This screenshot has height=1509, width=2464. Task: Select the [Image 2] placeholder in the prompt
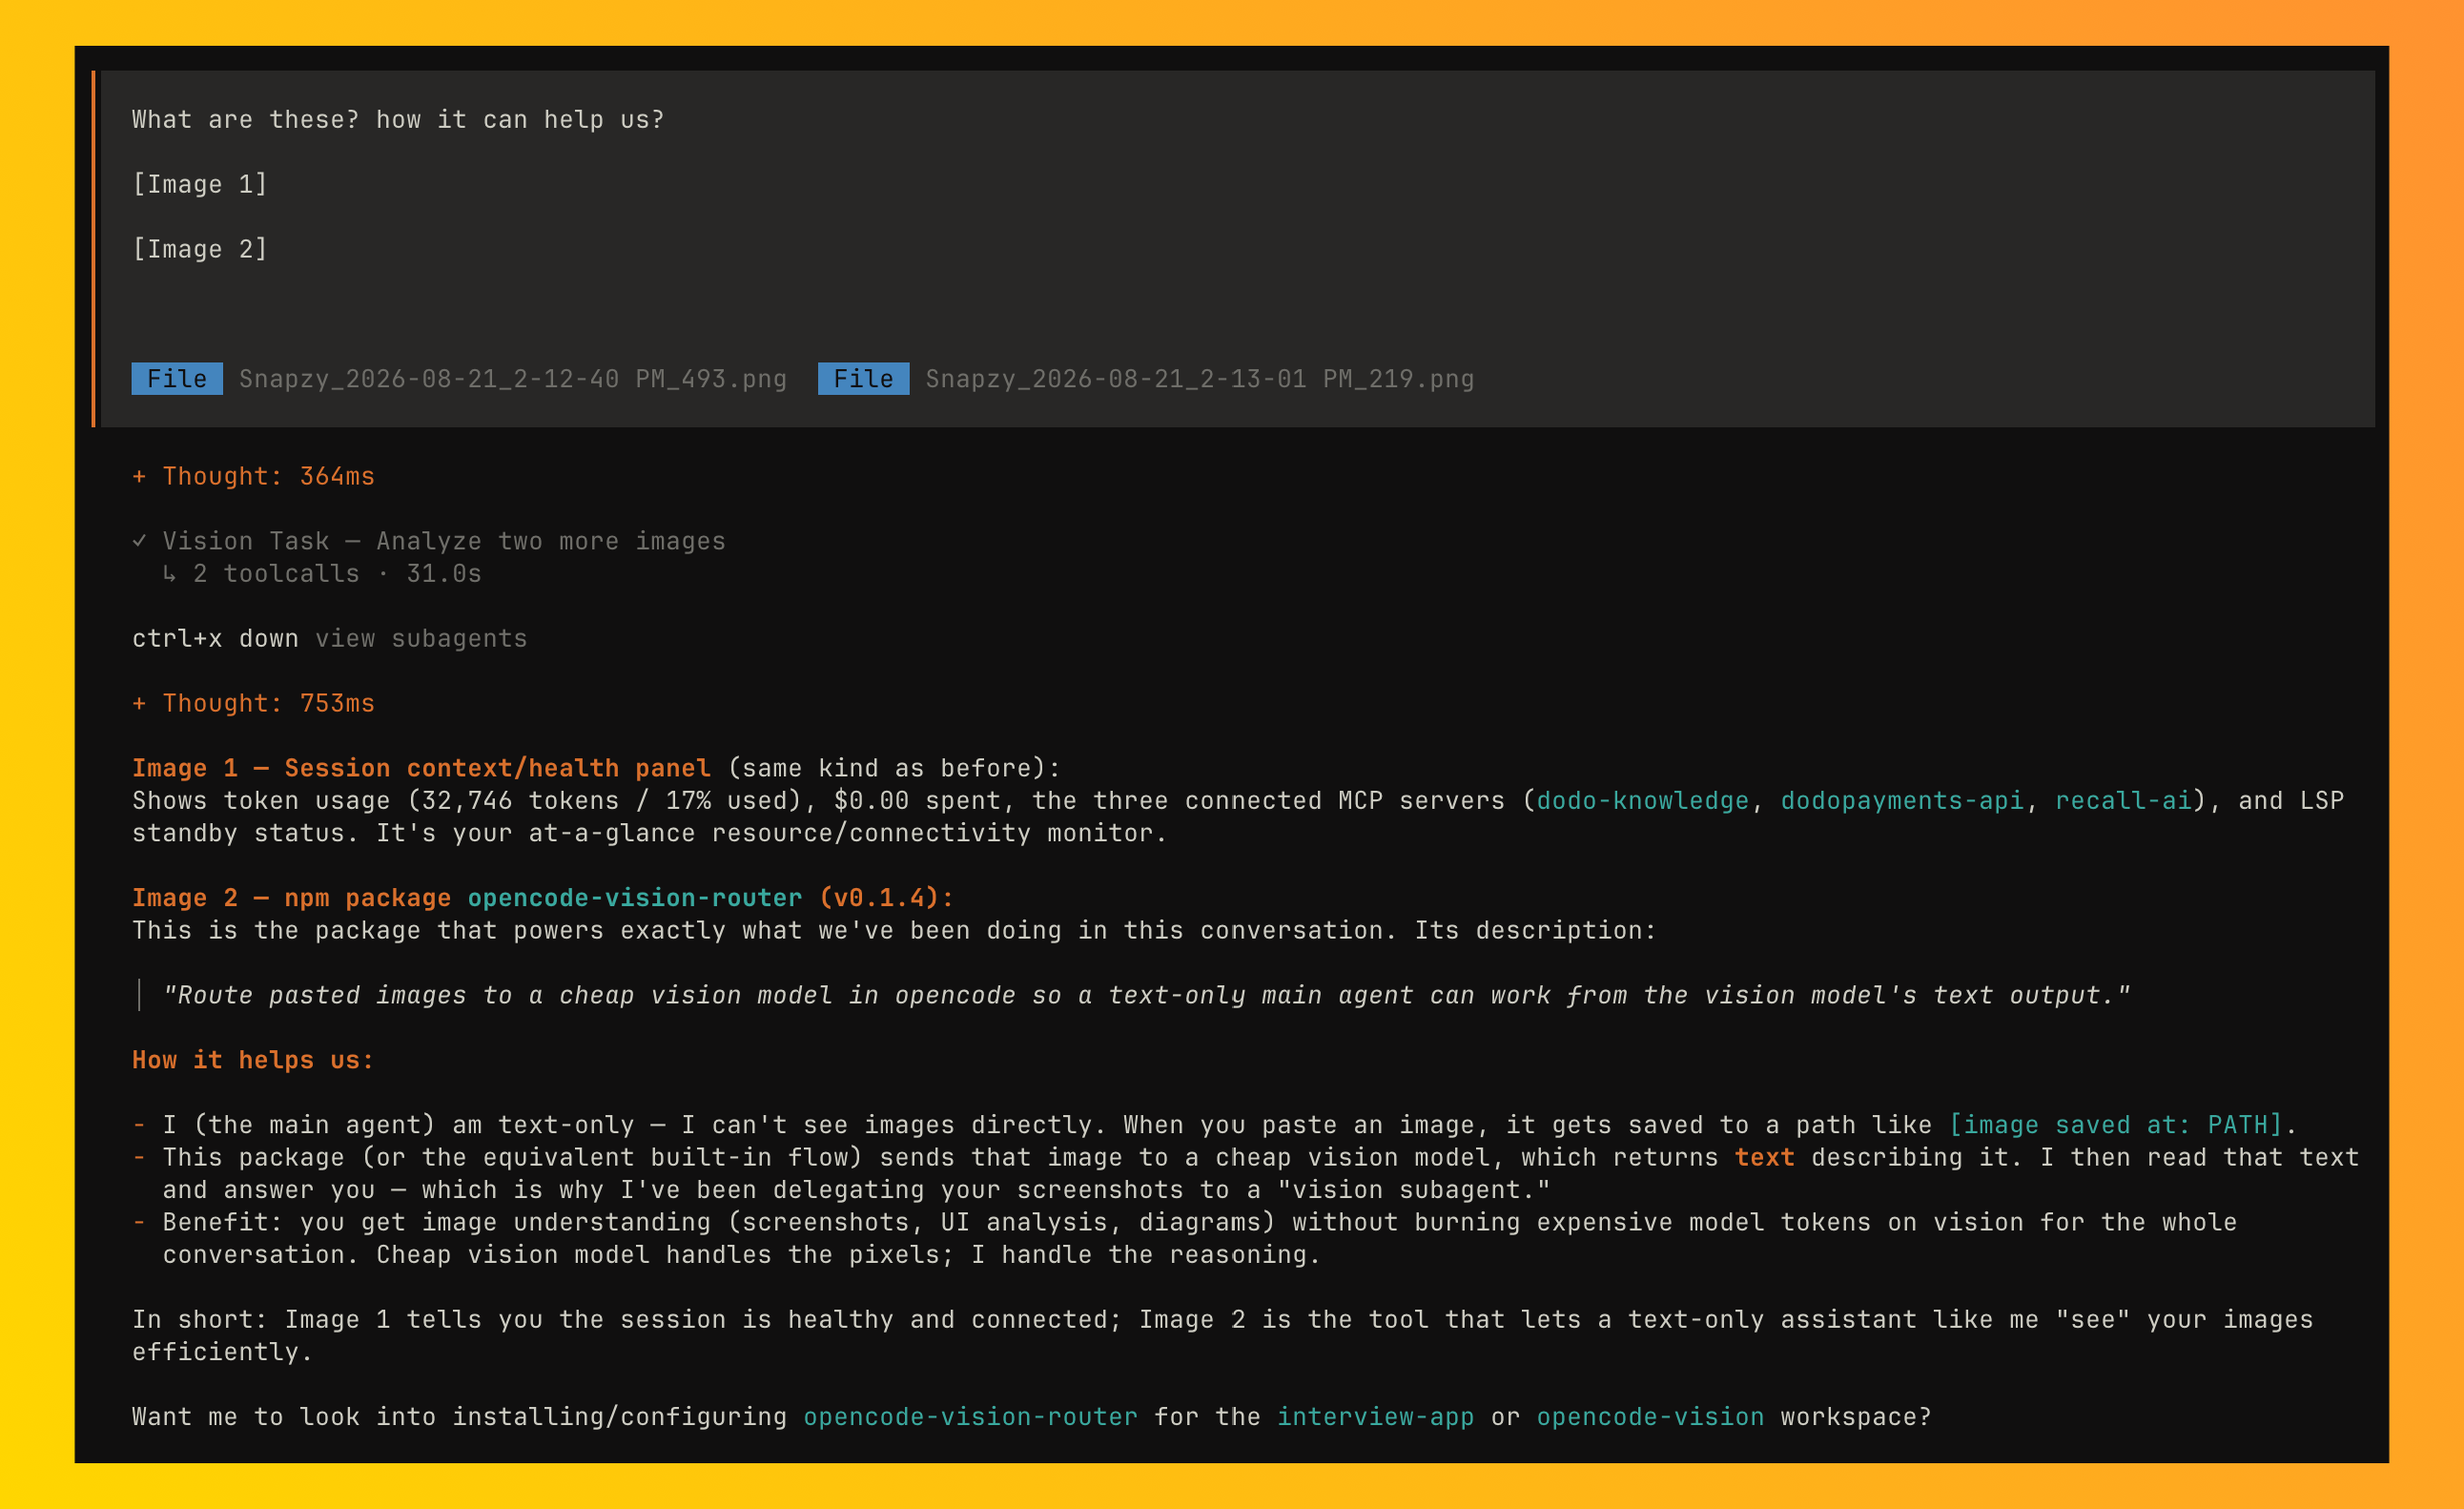tap(200, 249)
